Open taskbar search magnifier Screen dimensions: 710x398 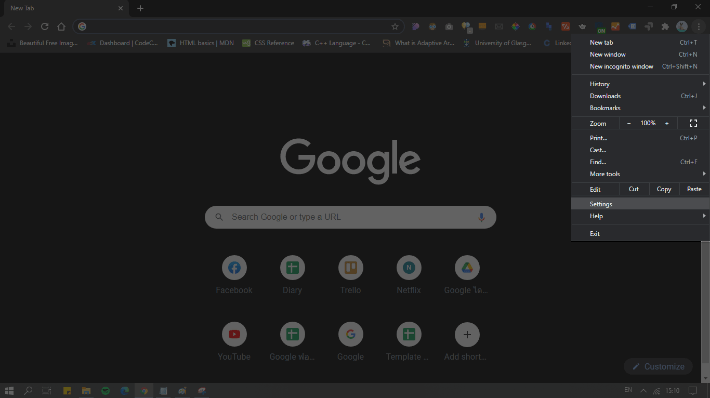(28, 390)
